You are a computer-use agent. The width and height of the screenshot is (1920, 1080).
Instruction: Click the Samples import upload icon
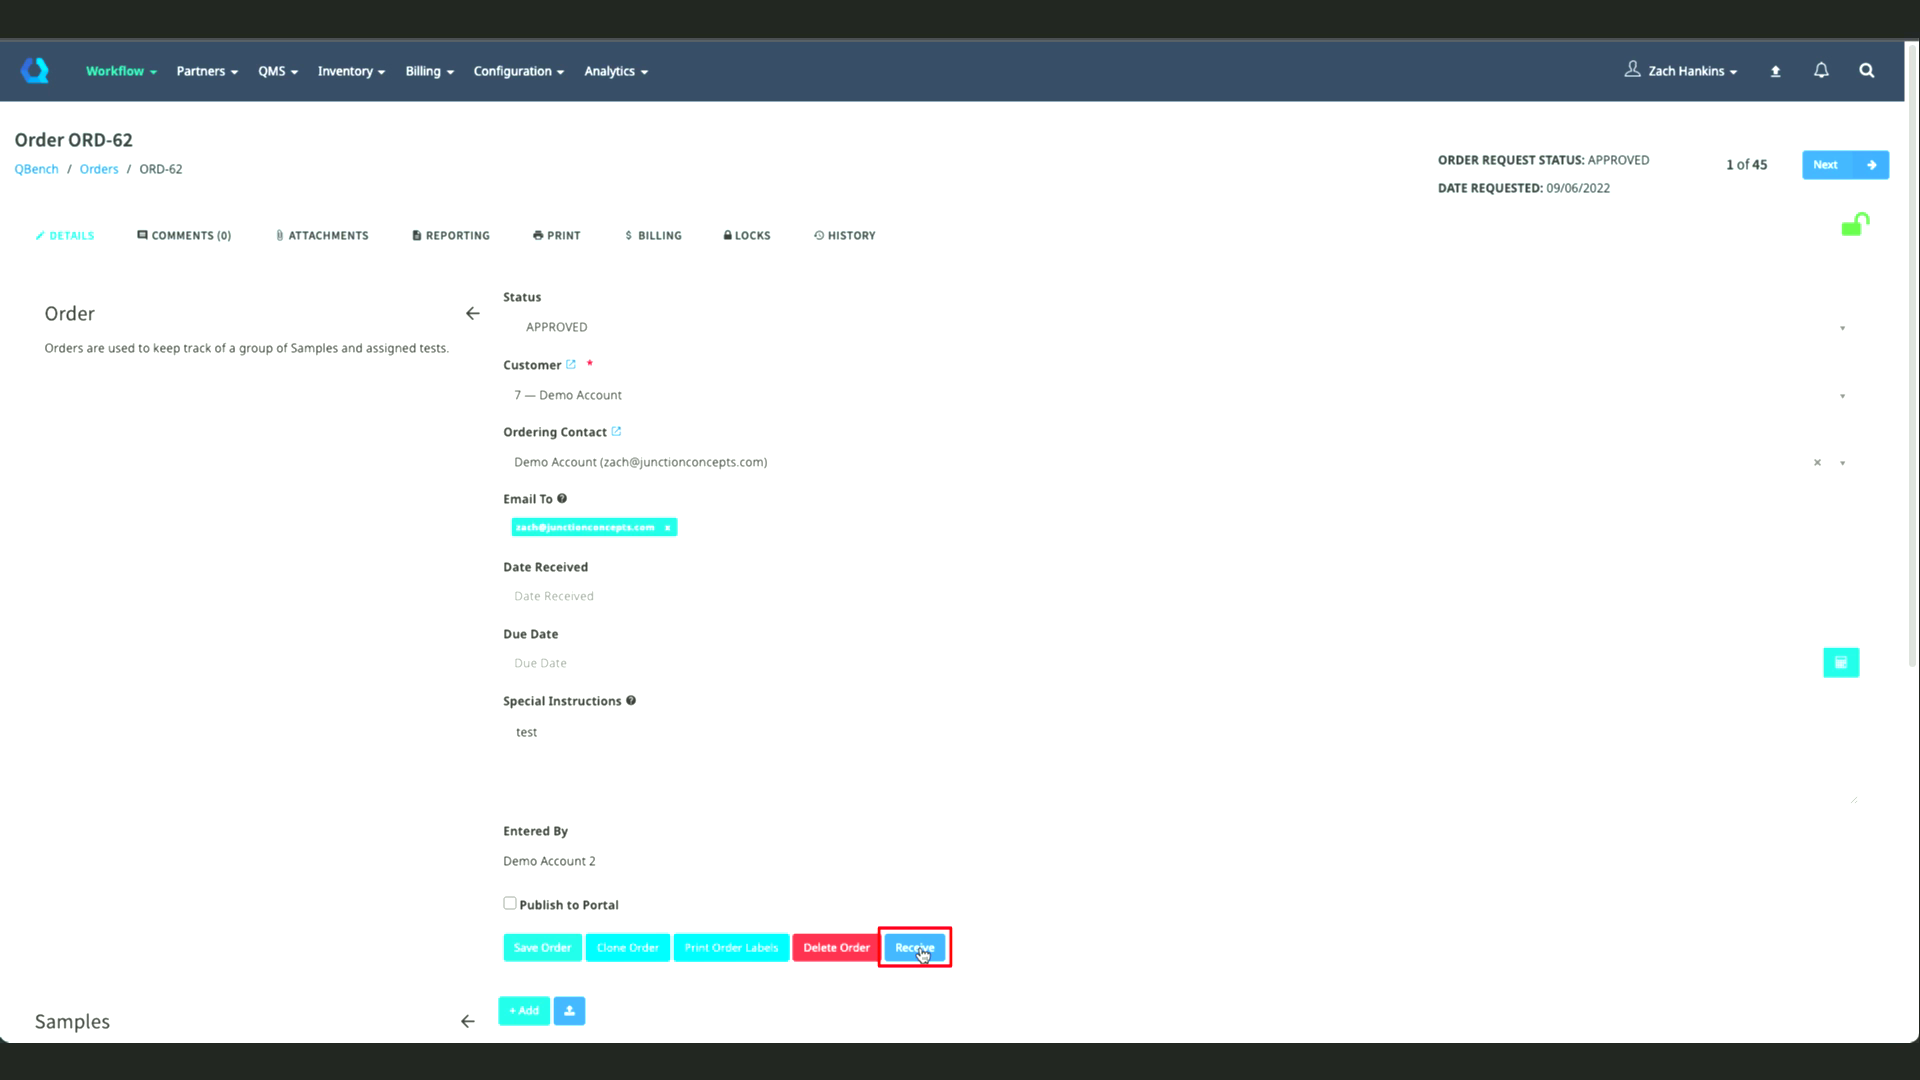(569, 1010)
